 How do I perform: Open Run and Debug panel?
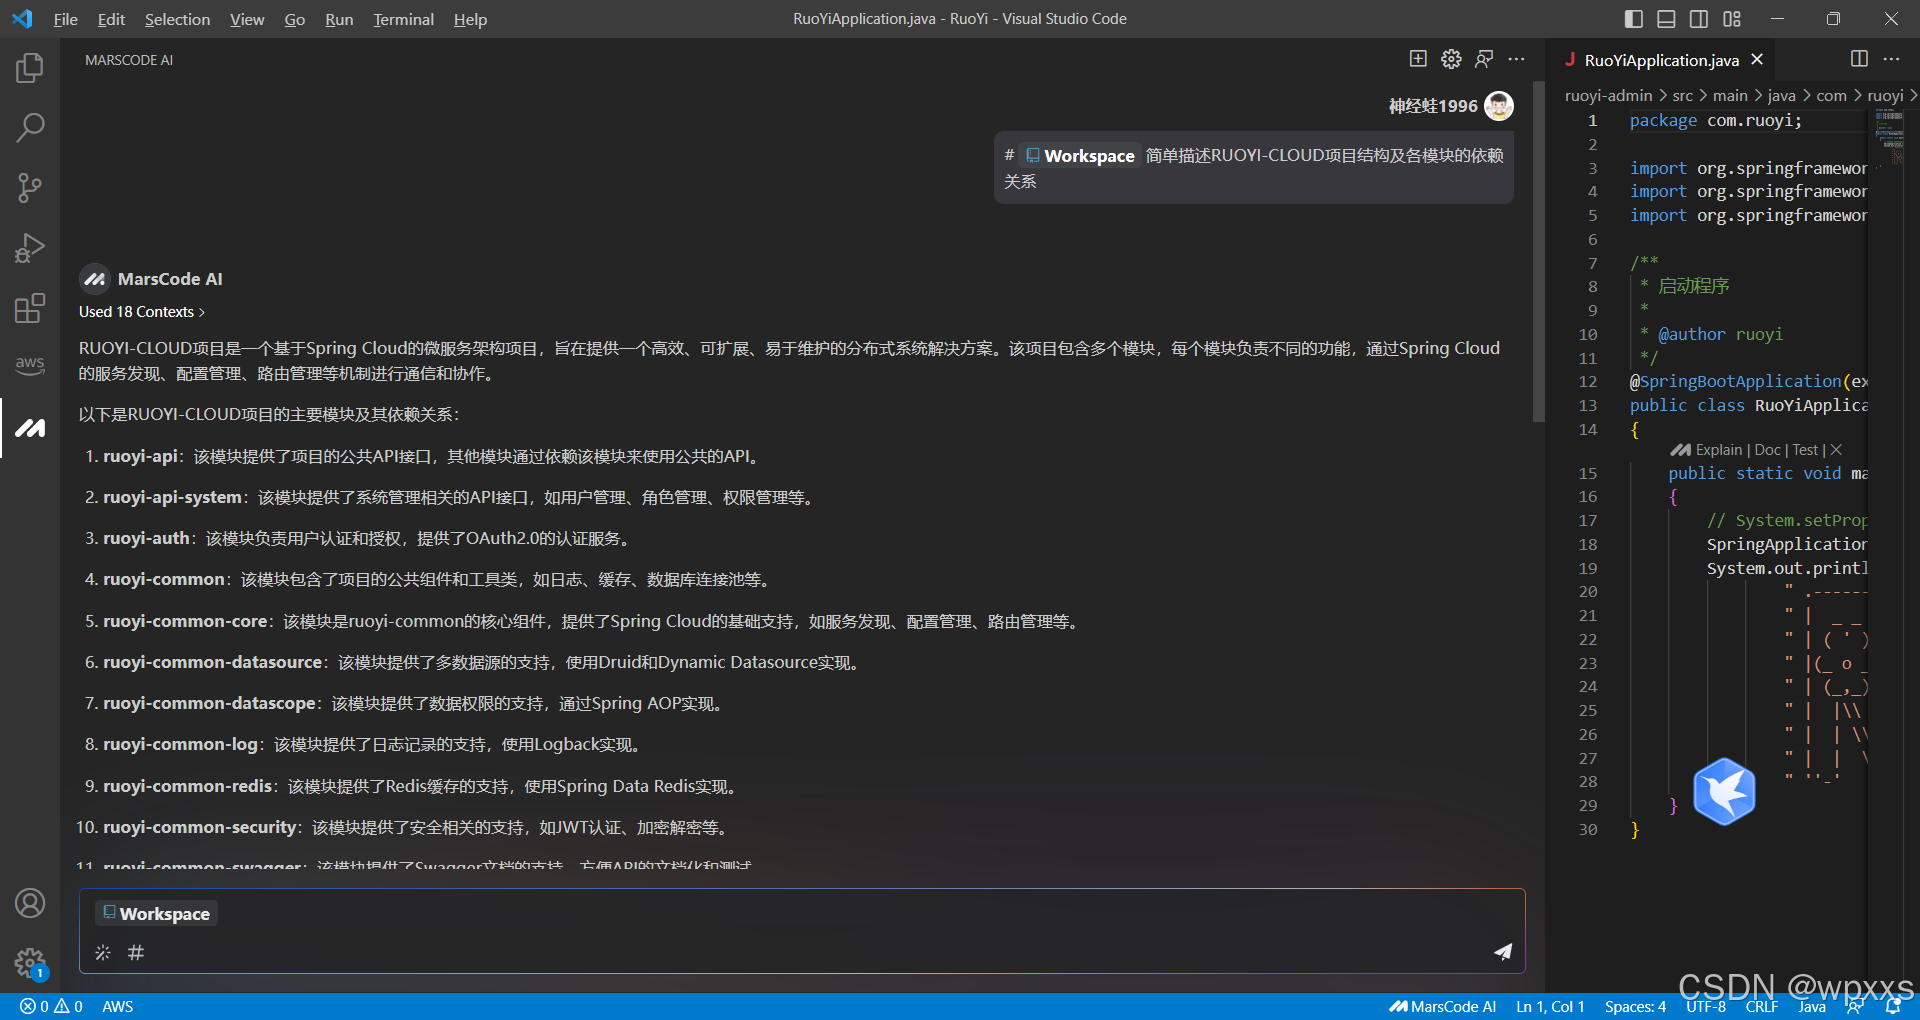click(x=30, y=248)
